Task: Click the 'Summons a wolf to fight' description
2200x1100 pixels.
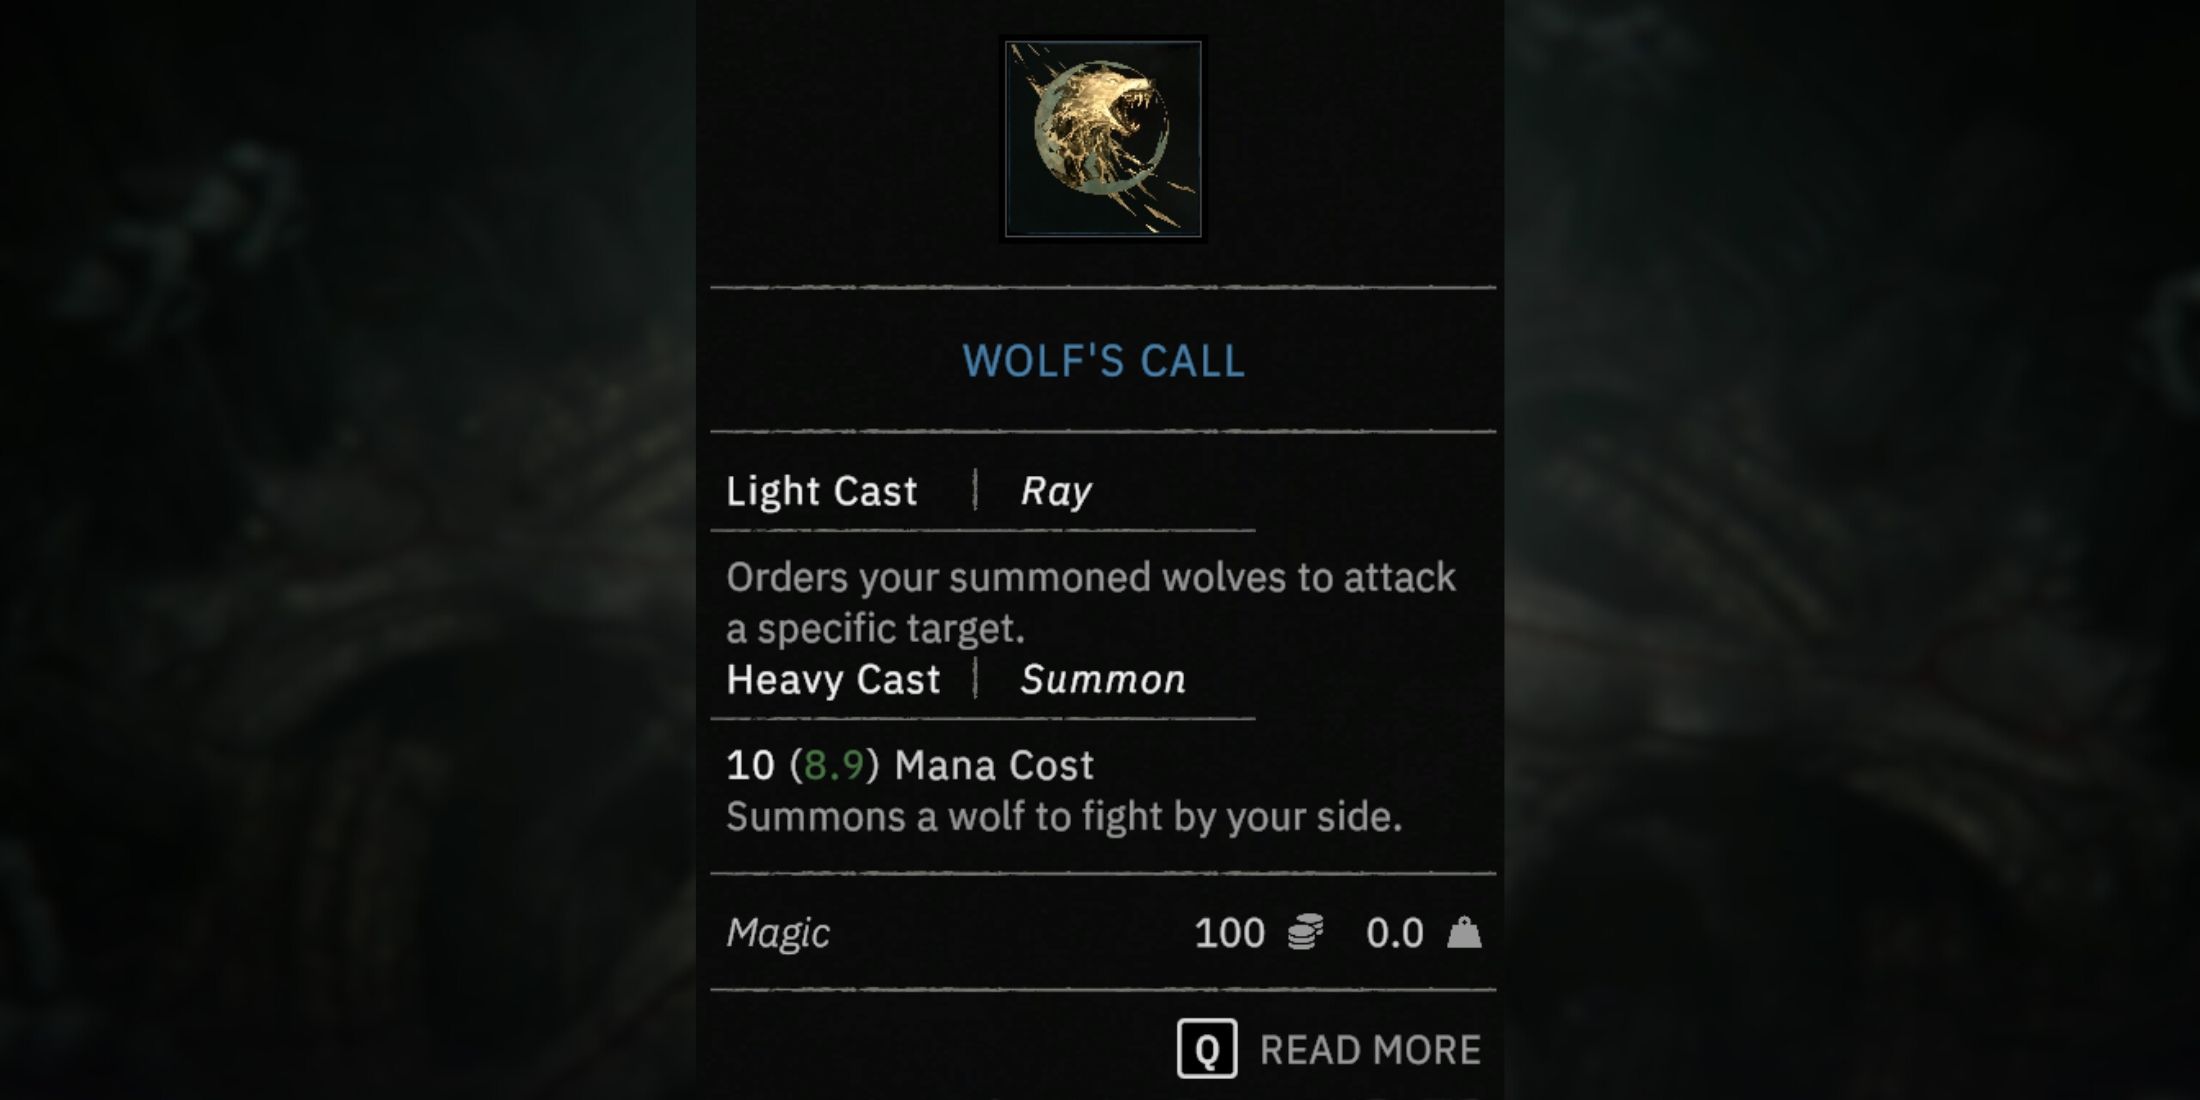Action: point(1064,817)
